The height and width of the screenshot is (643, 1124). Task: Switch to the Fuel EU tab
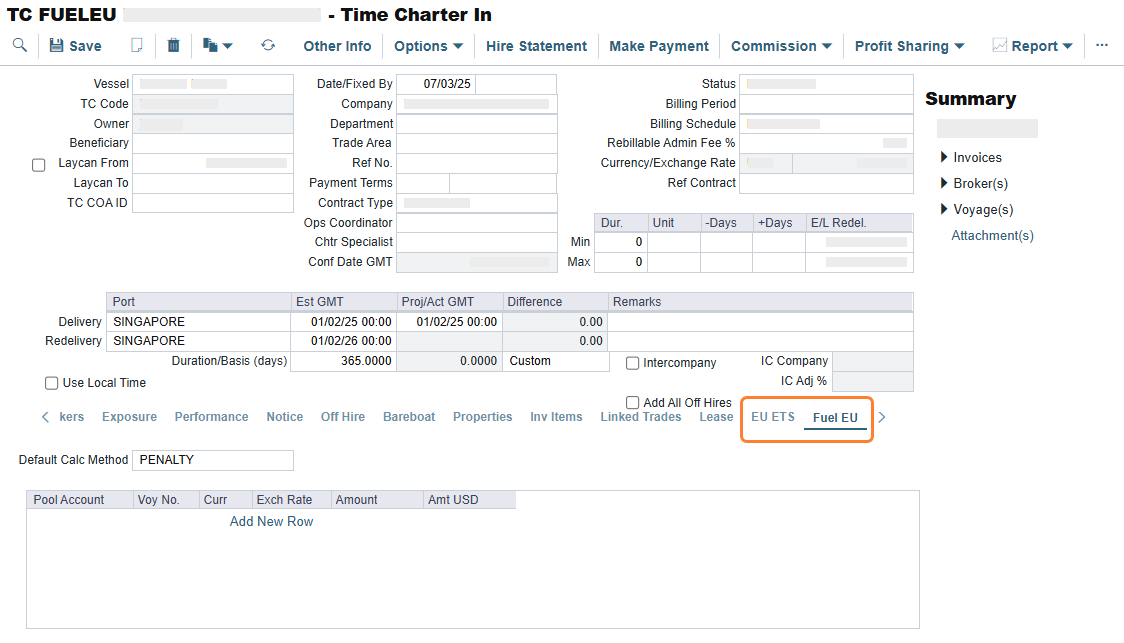tap(835, 418)
